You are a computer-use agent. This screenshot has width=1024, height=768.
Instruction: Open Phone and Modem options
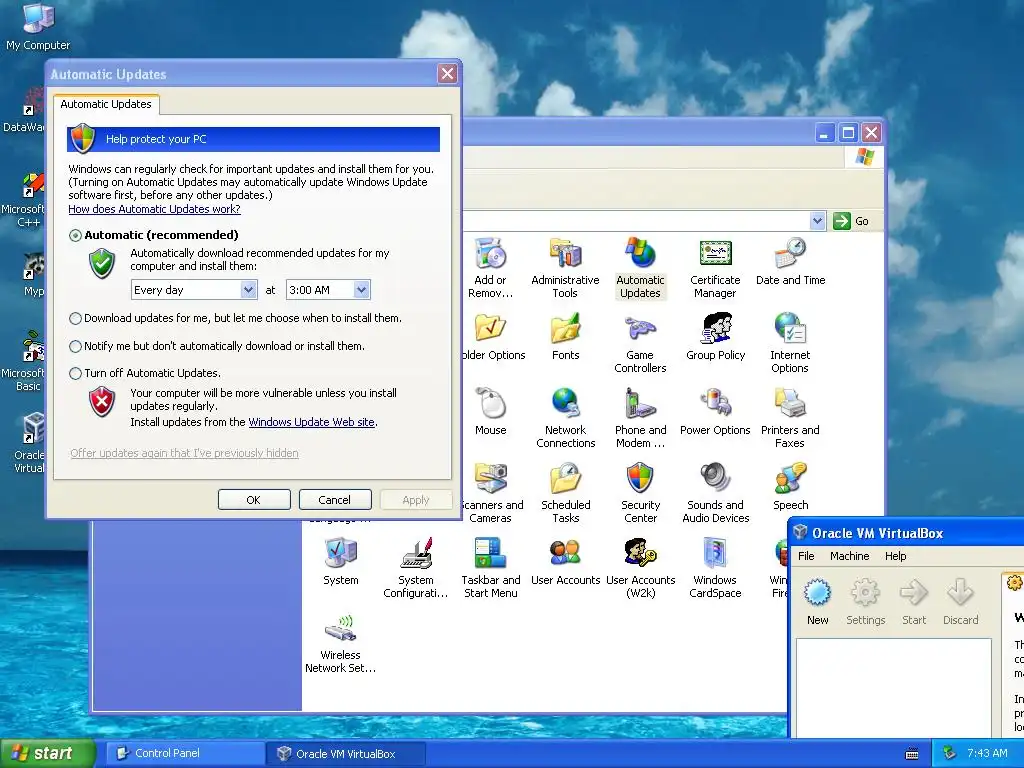click(640, 418)
